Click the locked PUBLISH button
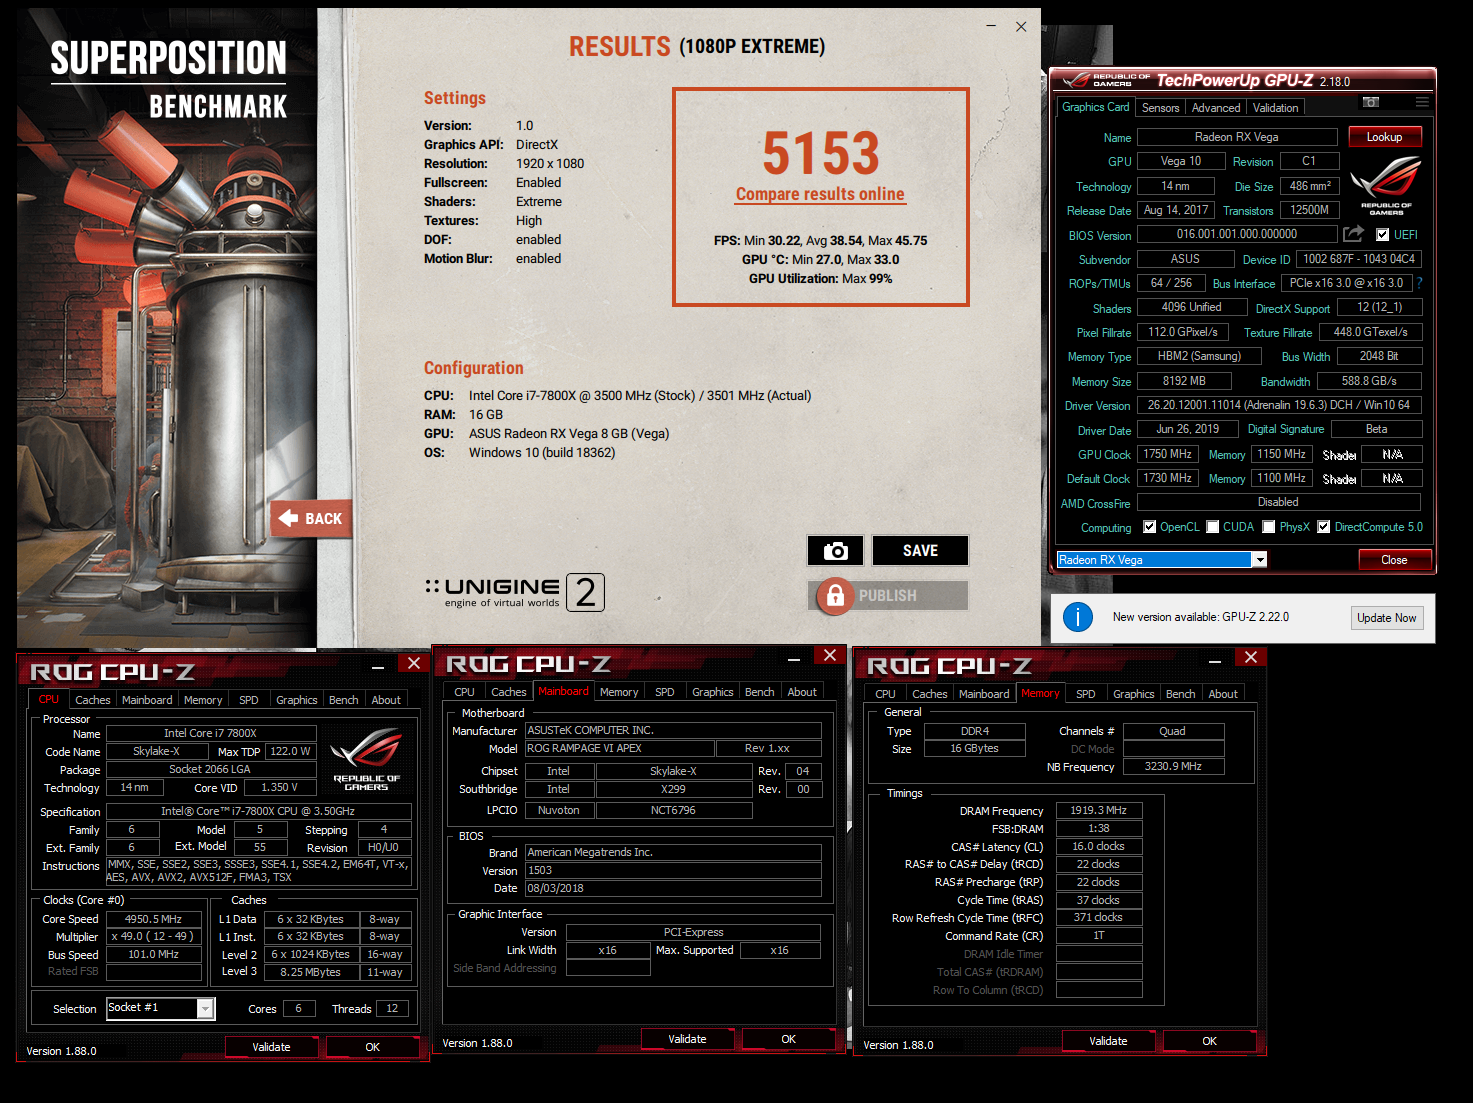Screen dimensions: 1473x1103 (888, 595)
